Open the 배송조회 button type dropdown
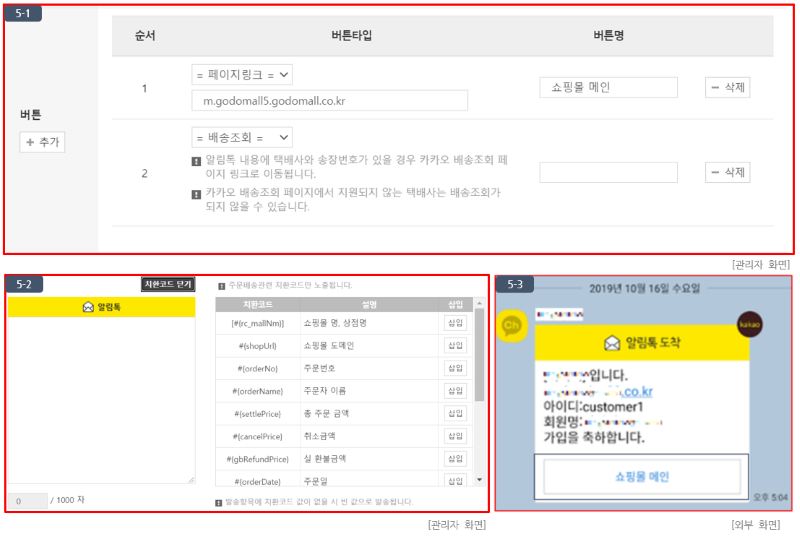Screen dimensions: 800x537 241,137
